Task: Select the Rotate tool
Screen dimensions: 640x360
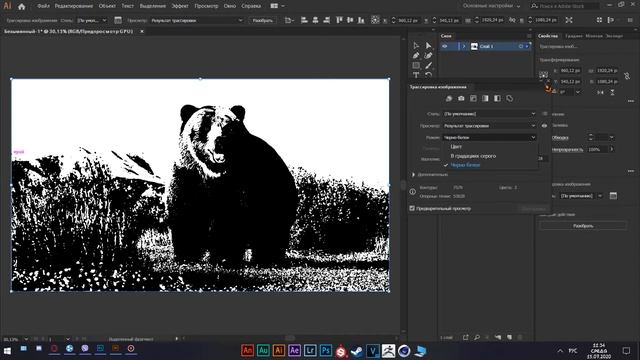Action: tap(428, 75)
